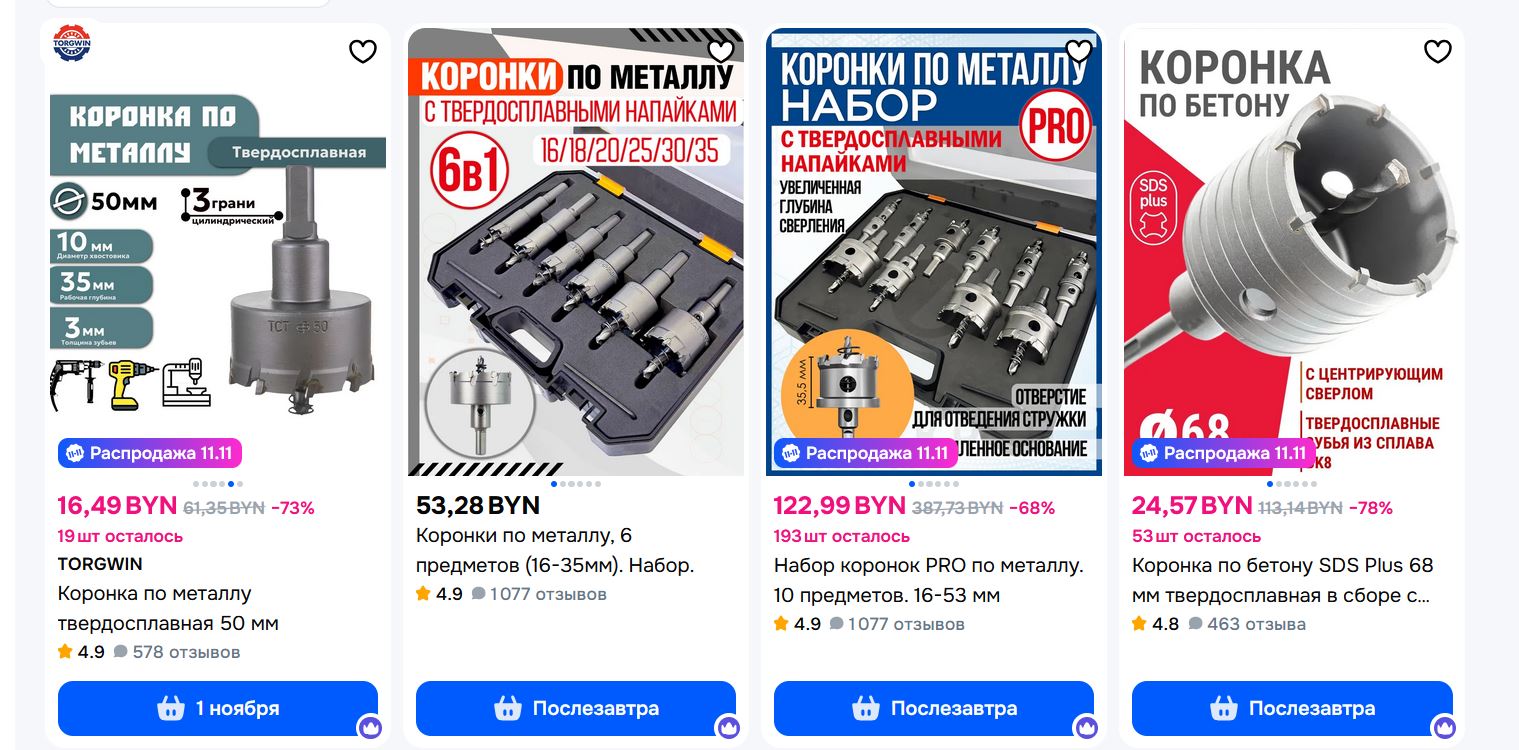Open the 'Распродажа 11.11' badge on the TORGWIN product
The width and height of the screenshot is (1519, 750).
click(x=150, y=453)
